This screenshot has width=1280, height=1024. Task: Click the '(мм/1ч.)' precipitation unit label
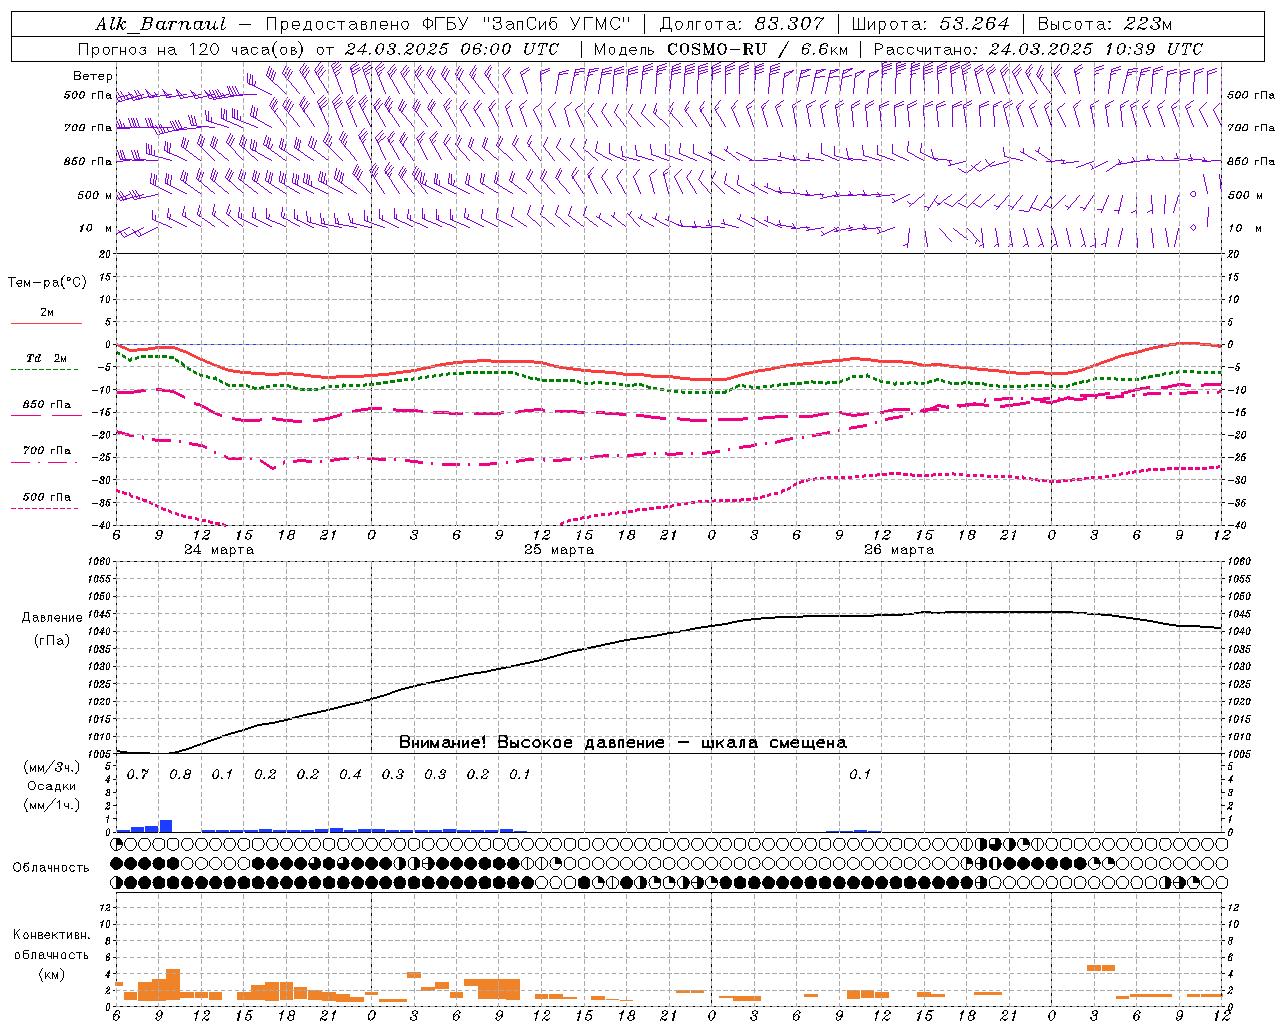[x=52, y=805]
